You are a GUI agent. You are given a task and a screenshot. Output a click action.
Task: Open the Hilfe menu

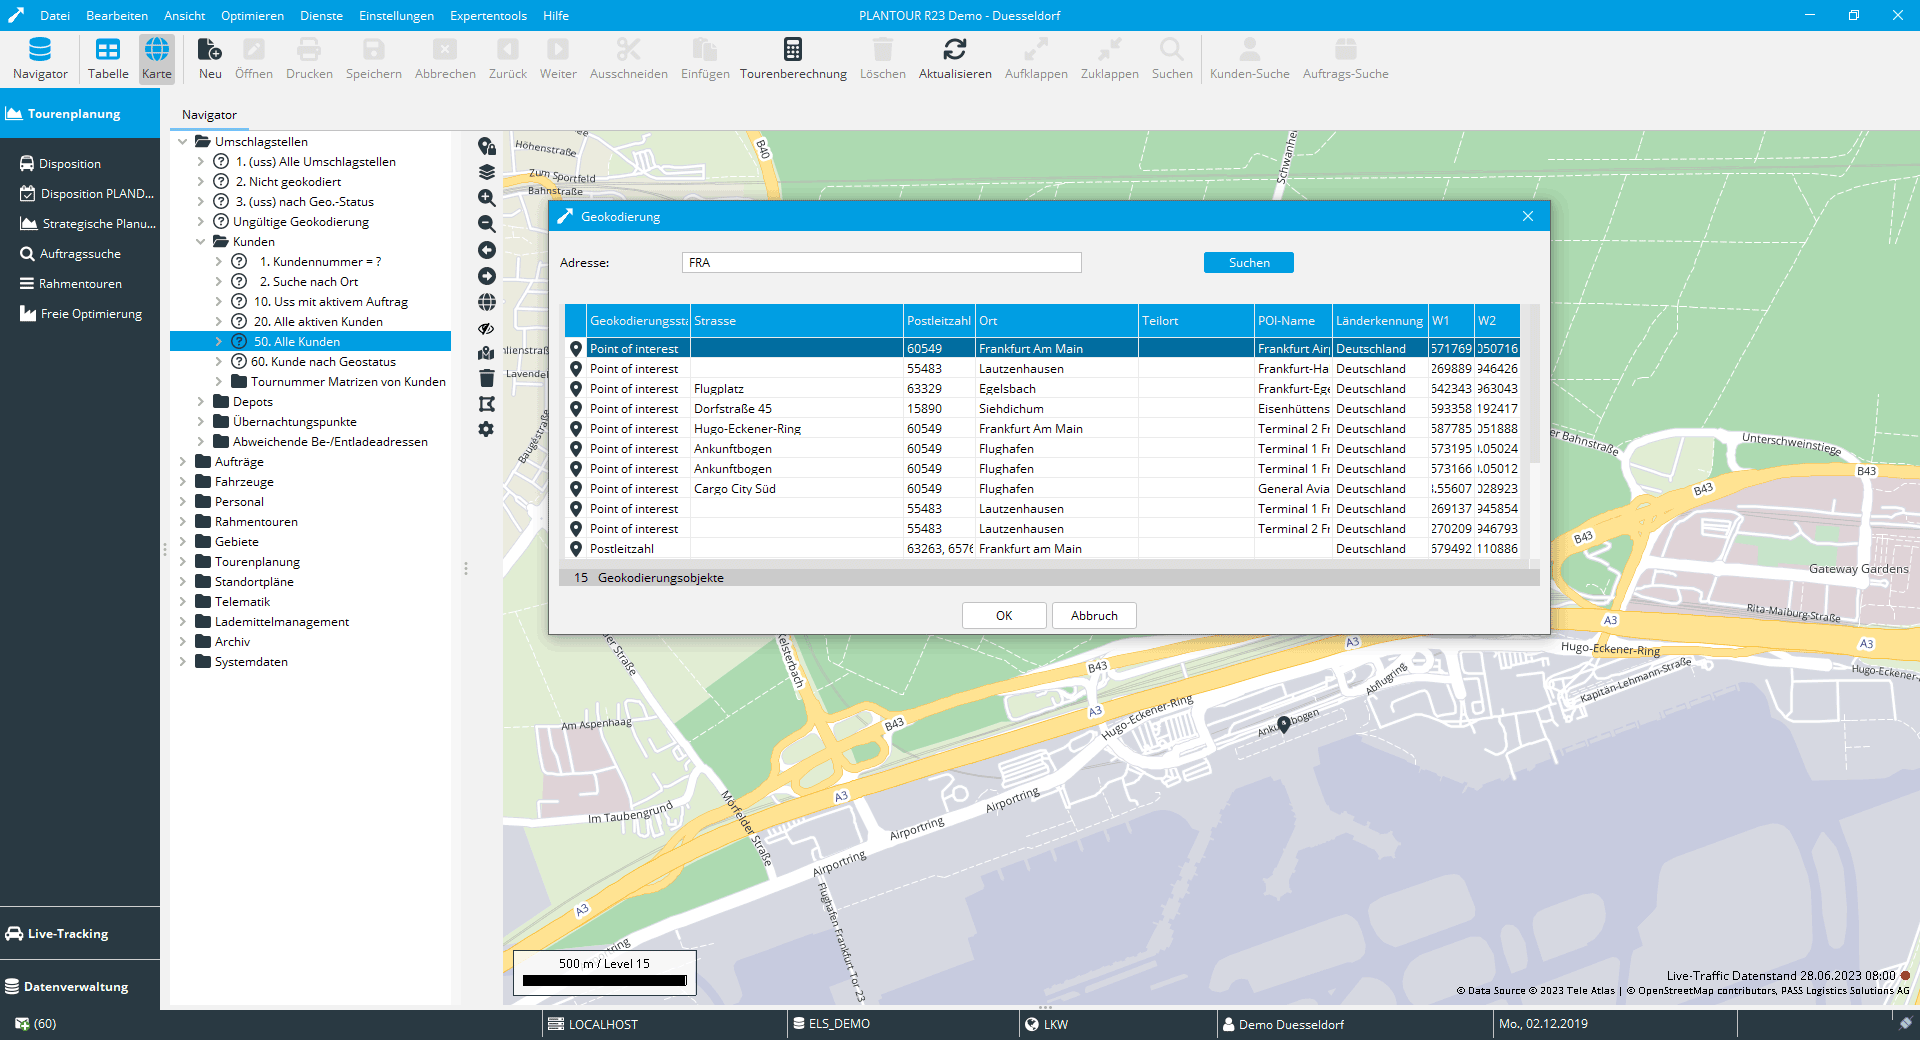(556, 16)
